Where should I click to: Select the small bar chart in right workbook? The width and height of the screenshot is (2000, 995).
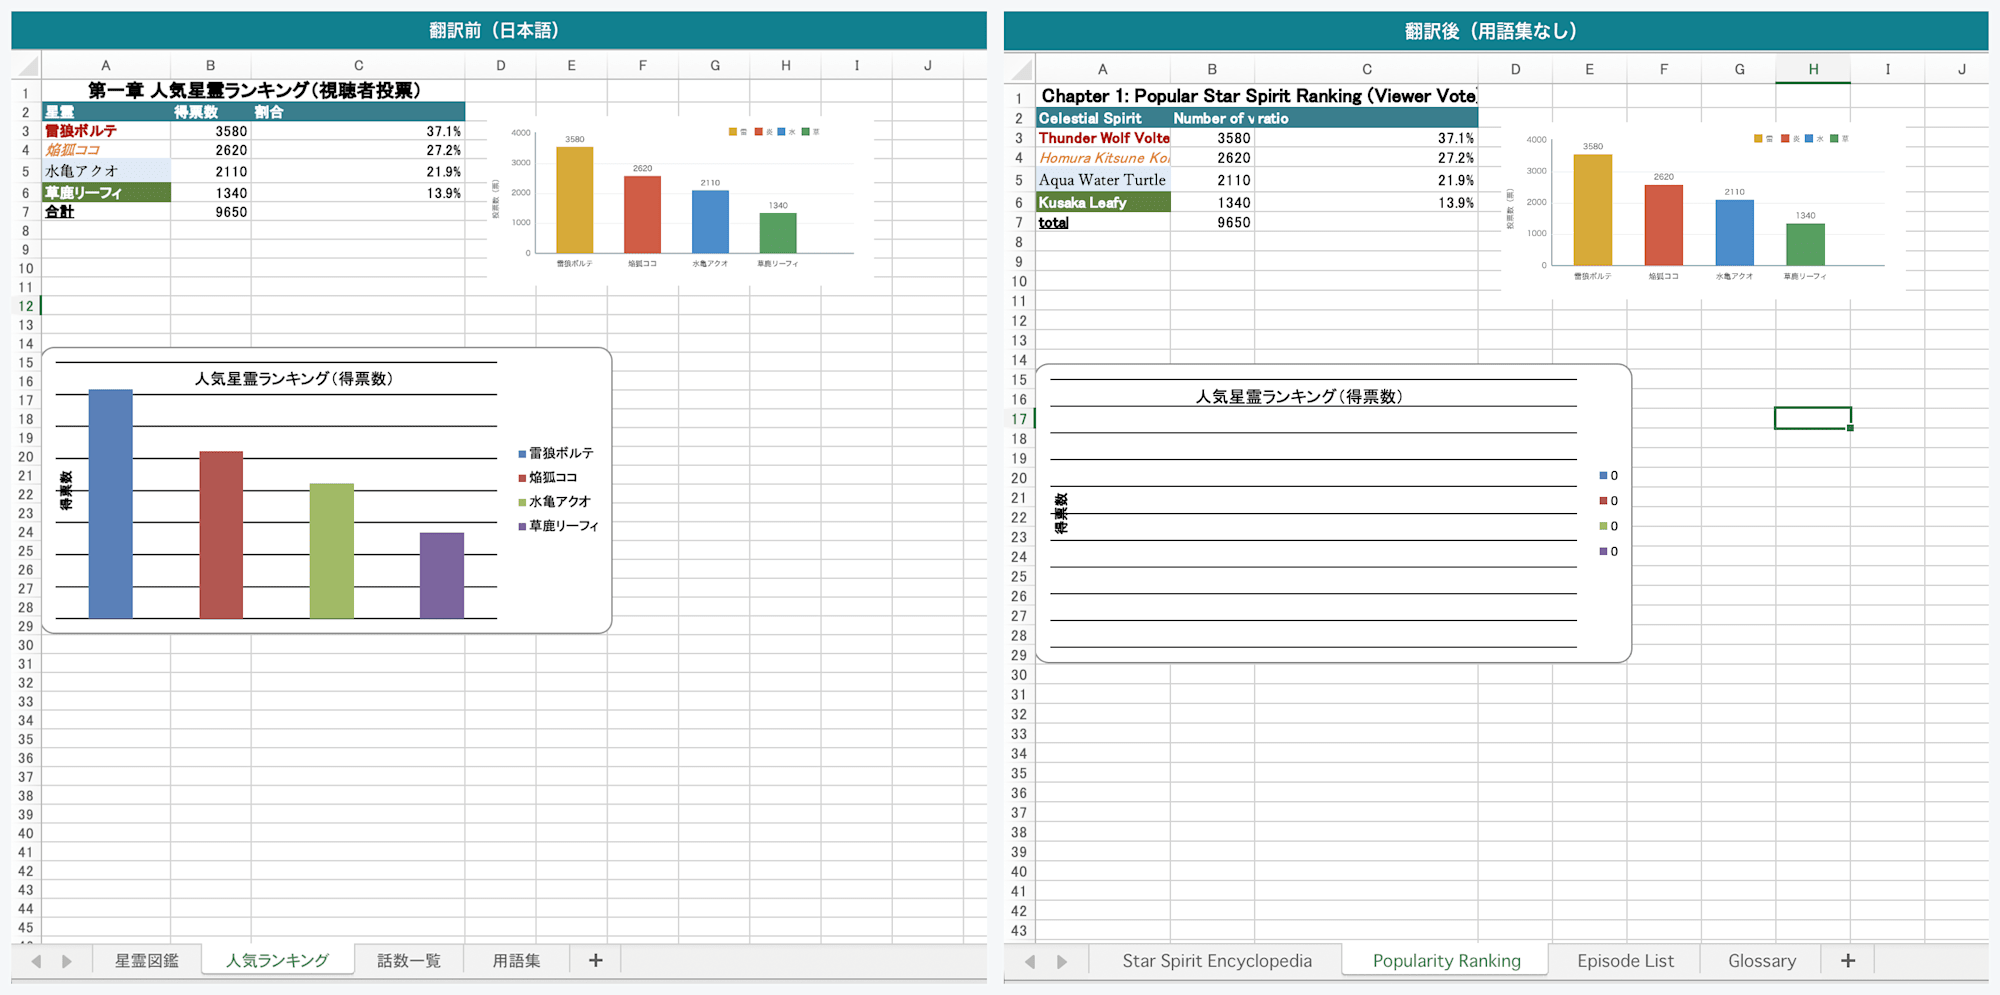[1703, 208]
